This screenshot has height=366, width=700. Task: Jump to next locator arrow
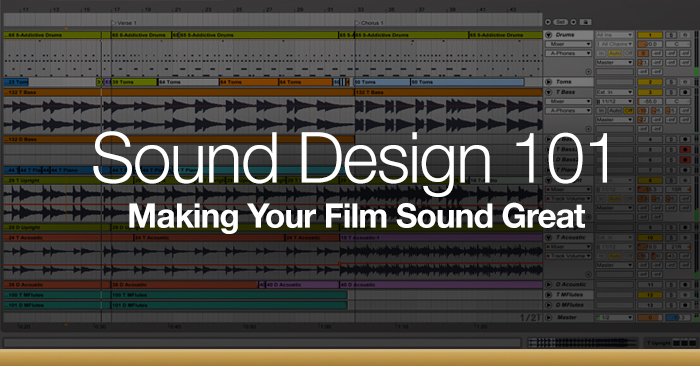[x=574, y=22]
